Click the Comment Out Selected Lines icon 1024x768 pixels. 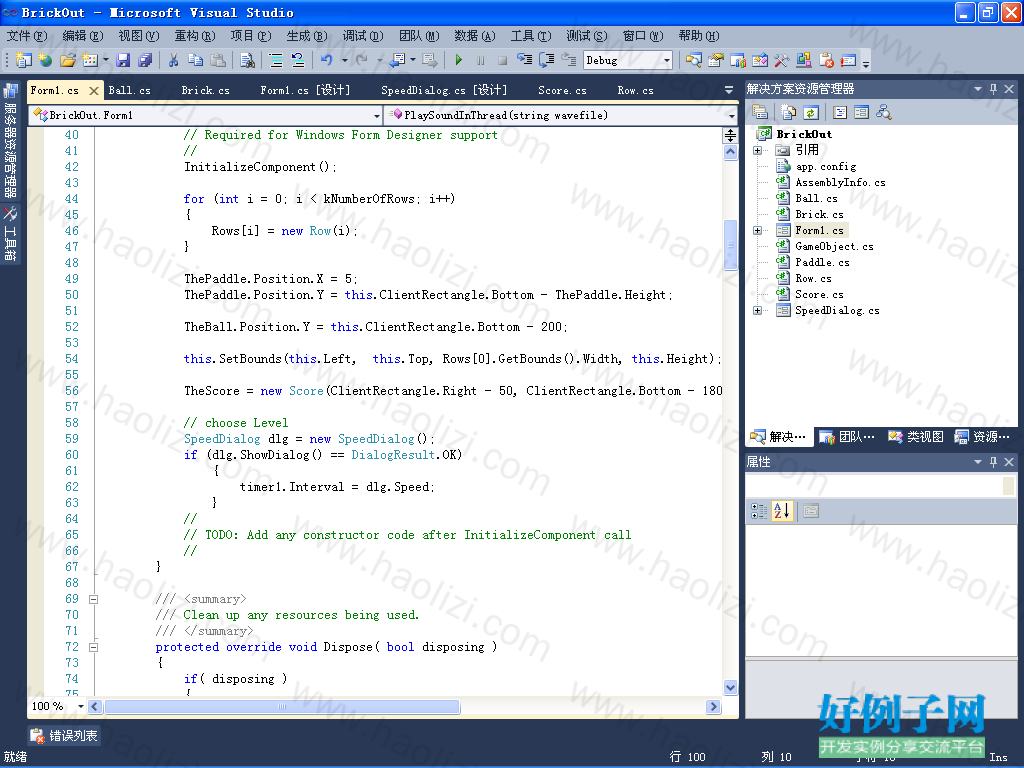click(x=276, y=60)
